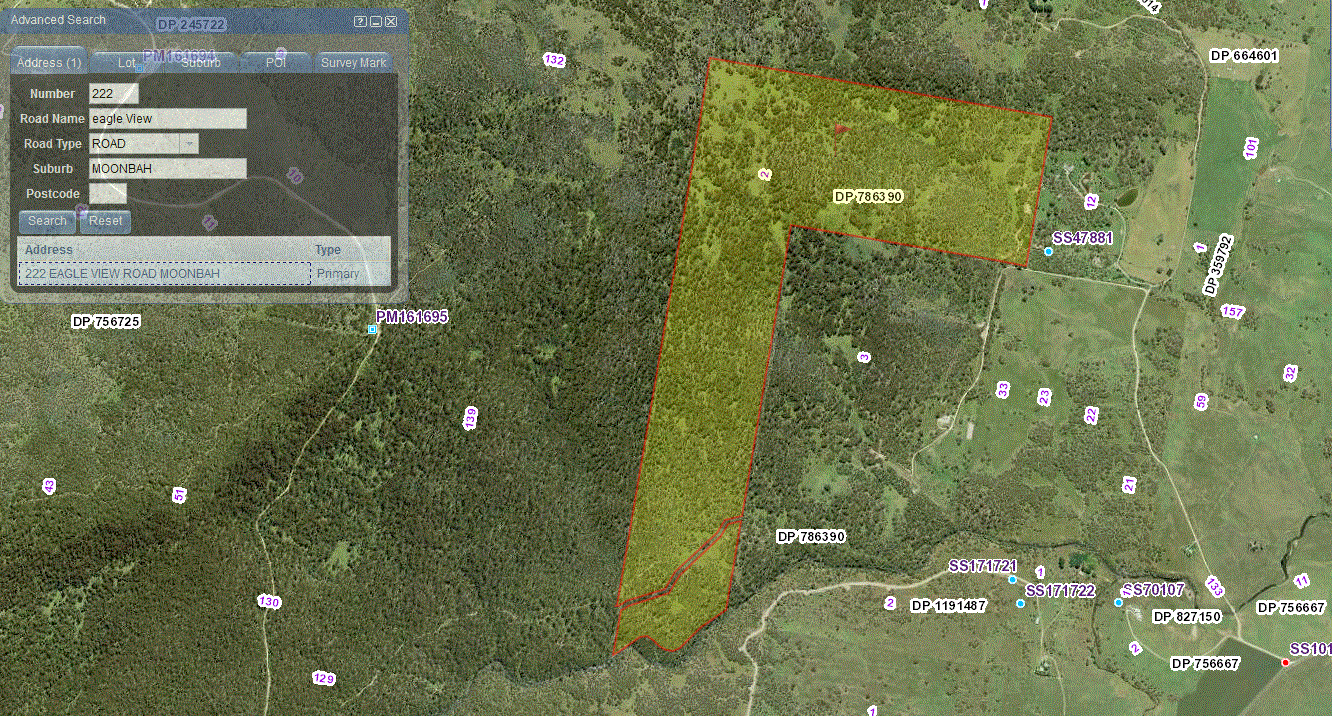Expand the Road Type dropdown arrow
This screenshot has width=1332, height=716.
tap(188, 144)
